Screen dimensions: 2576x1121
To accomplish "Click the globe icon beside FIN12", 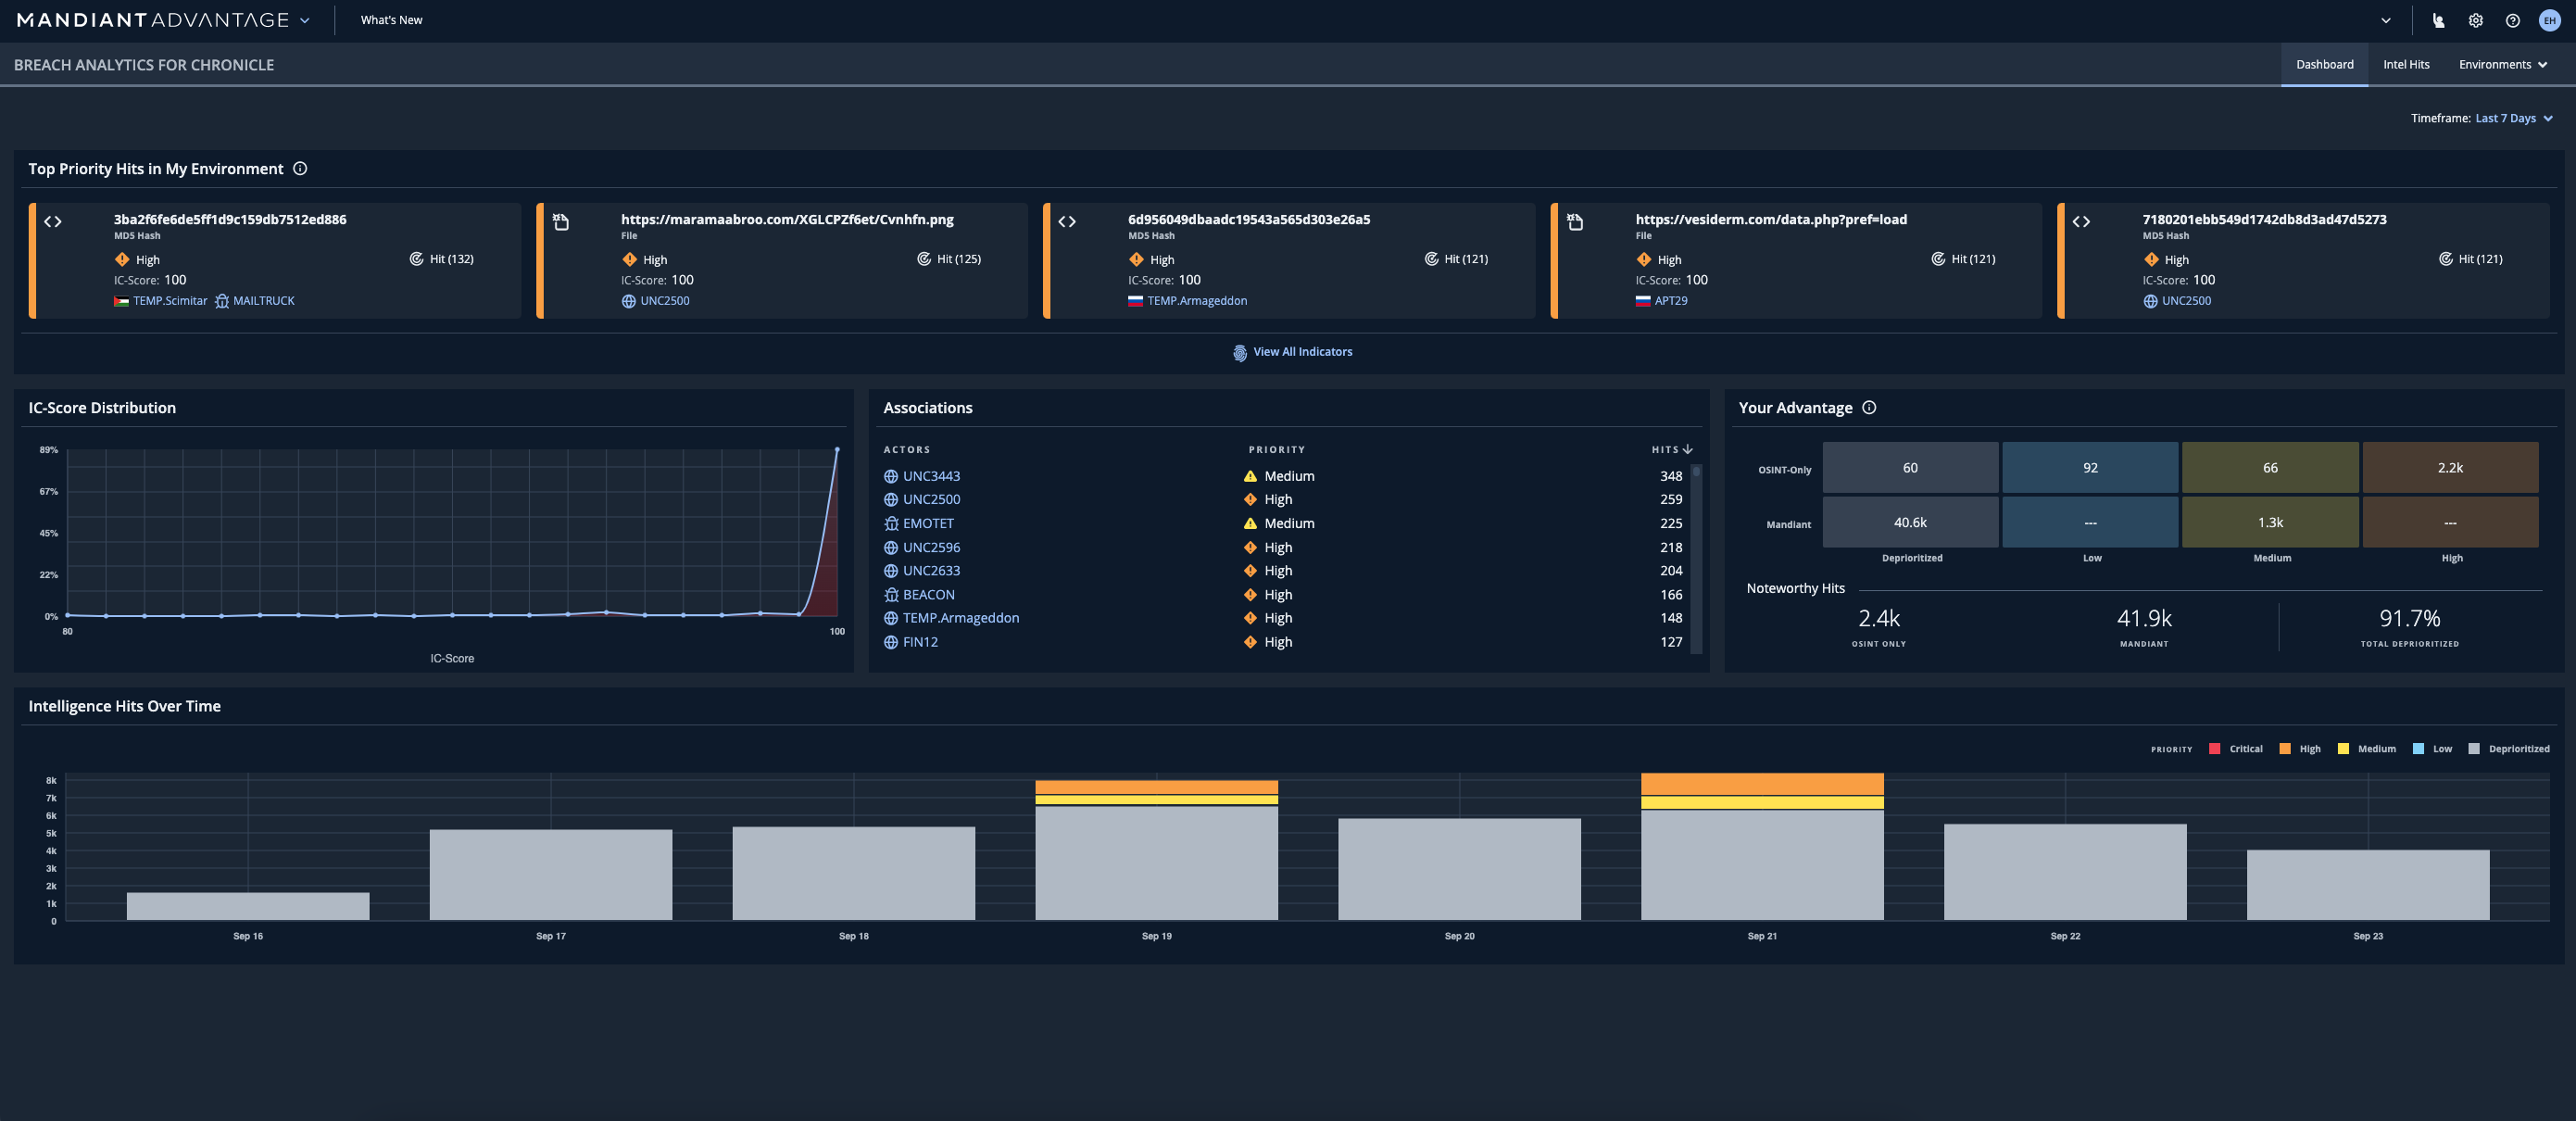I will coord(890,643).
